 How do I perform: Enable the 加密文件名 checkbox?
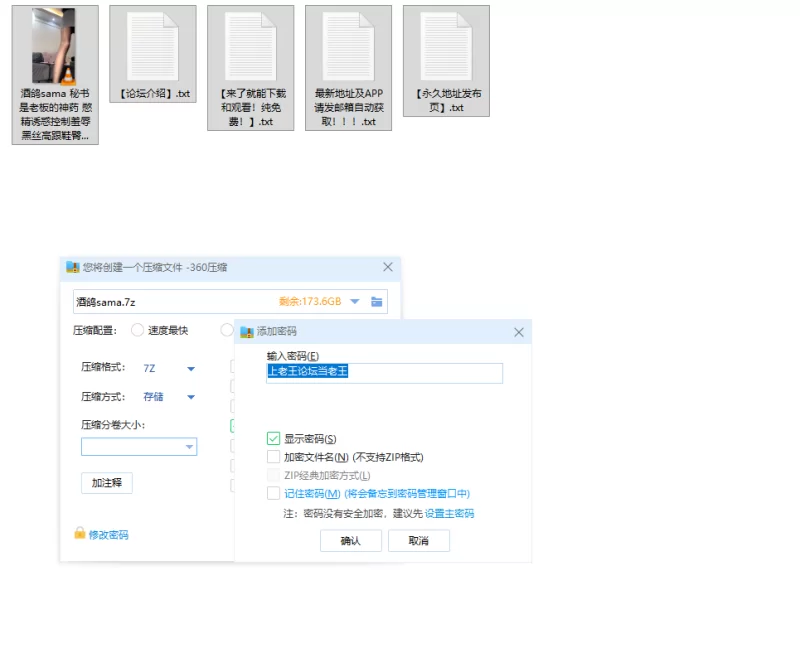pyautogui.click(x=273, y=457)
